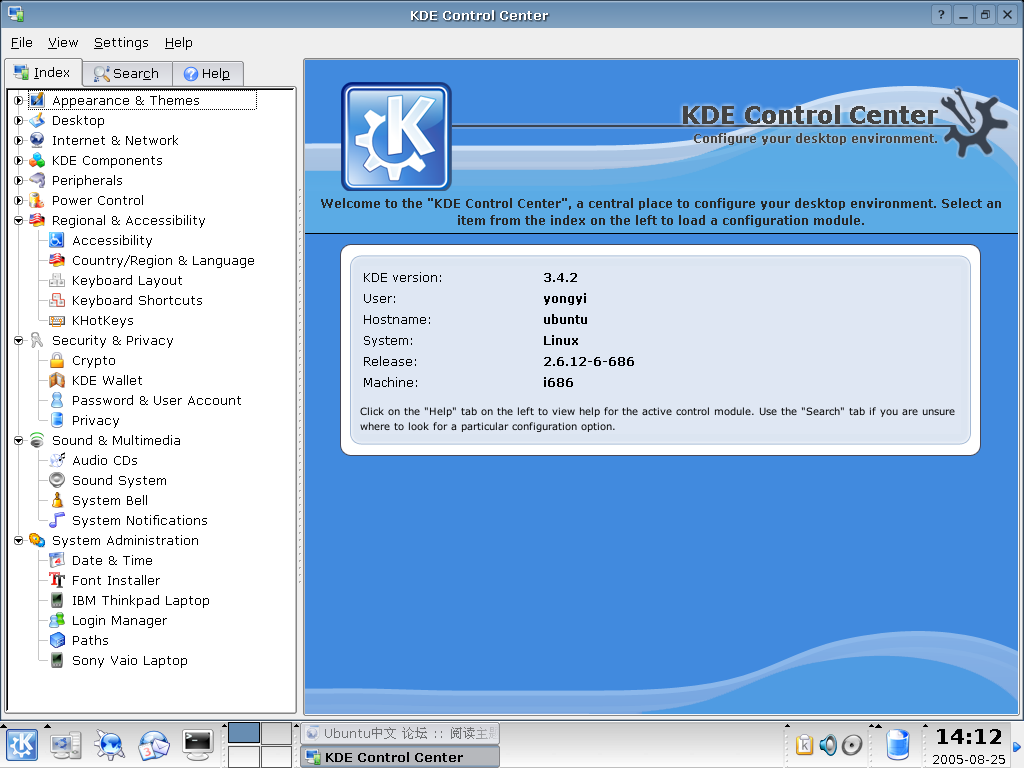Collapse the Sound & Multimedia category
1024x768 pixels.
click(x=18, y=441)
